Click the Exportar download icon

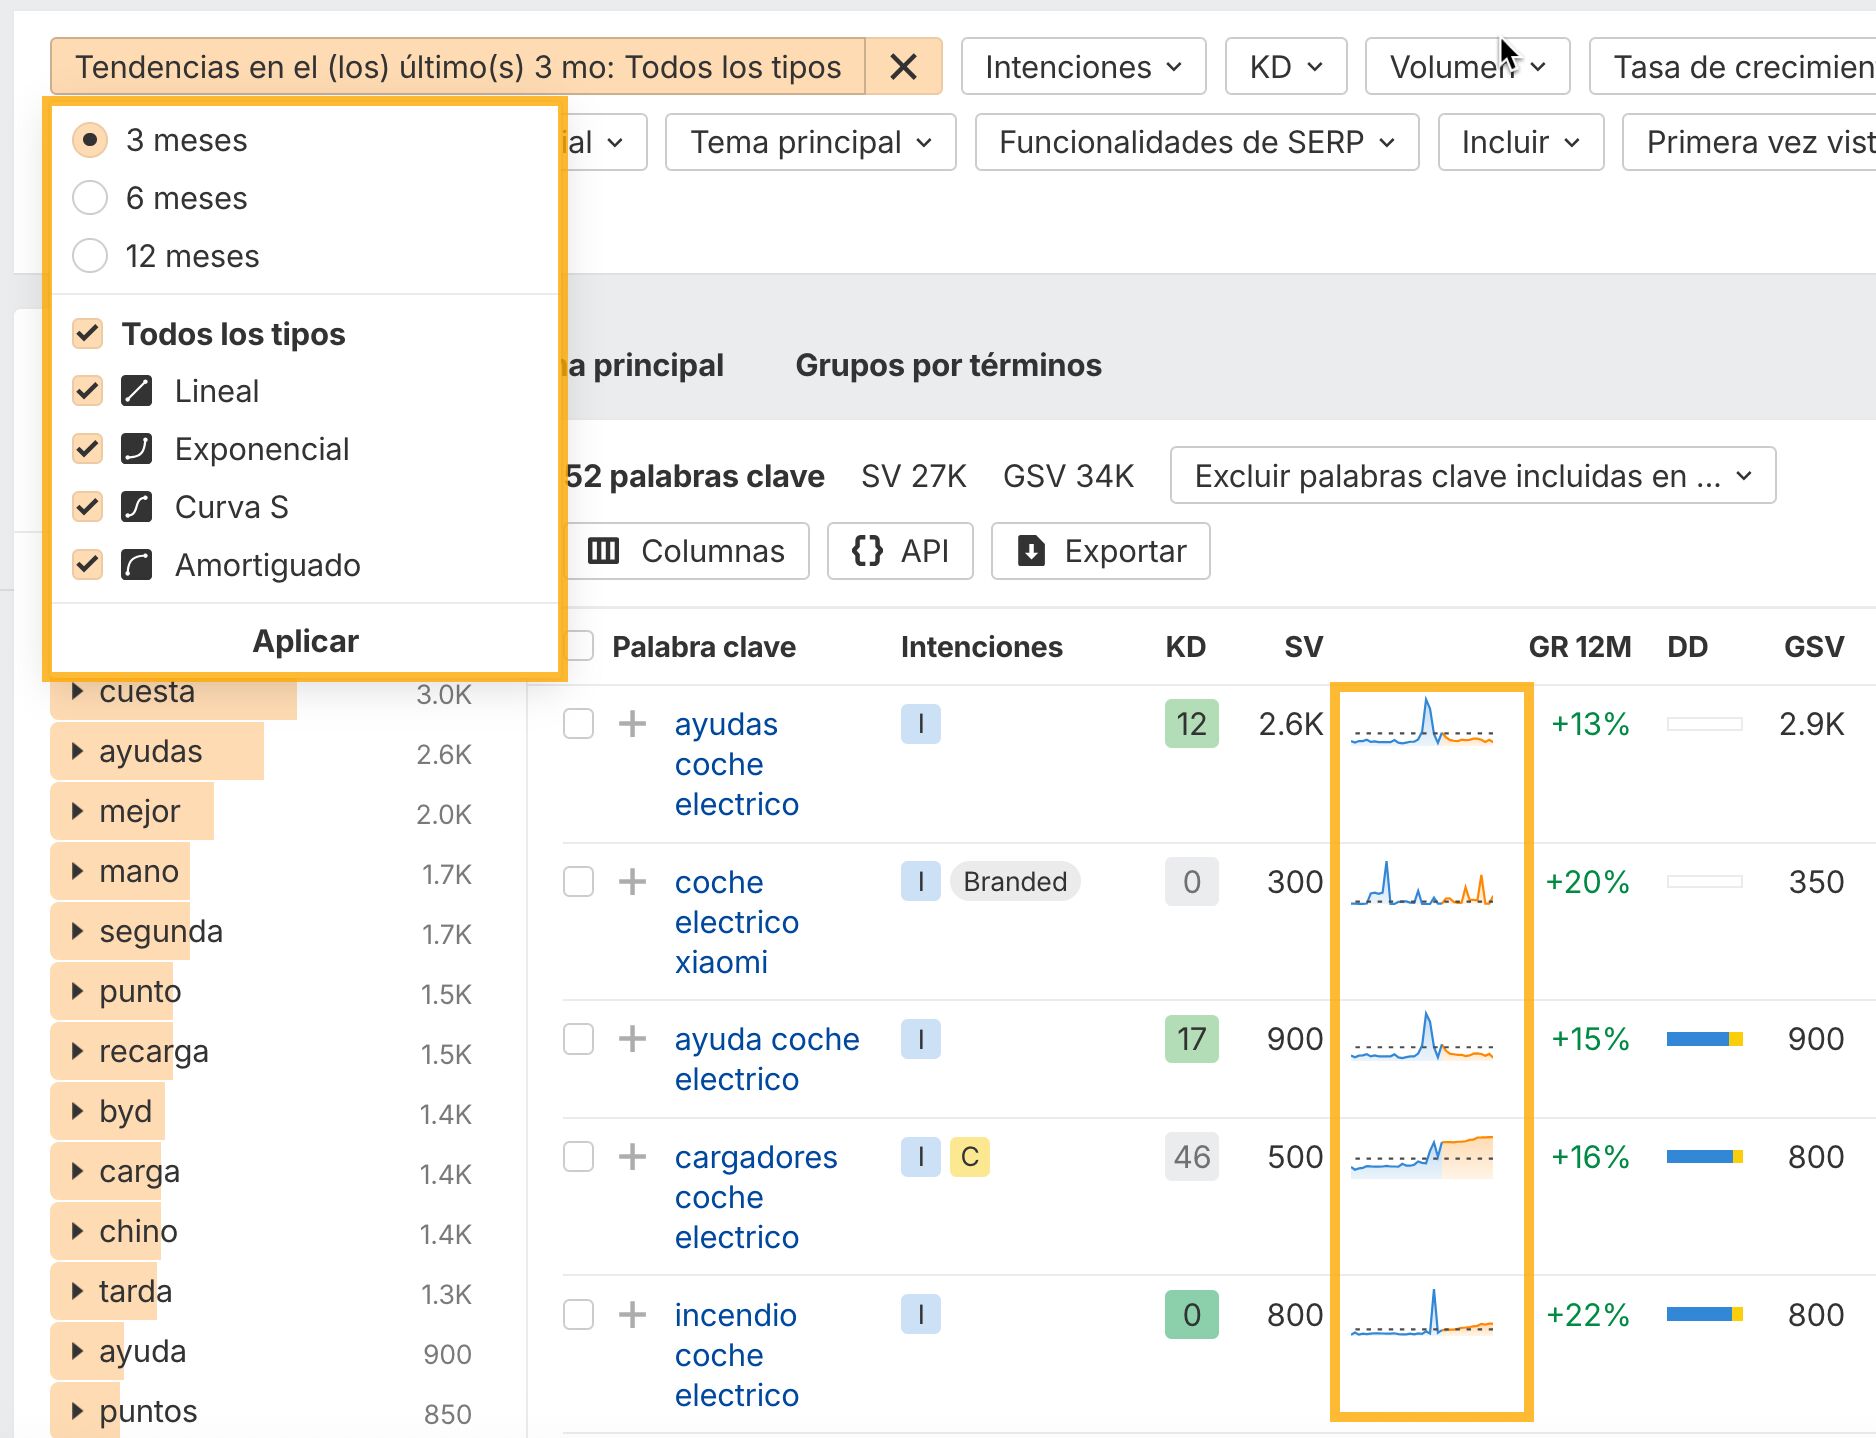tap(1031, 551)
